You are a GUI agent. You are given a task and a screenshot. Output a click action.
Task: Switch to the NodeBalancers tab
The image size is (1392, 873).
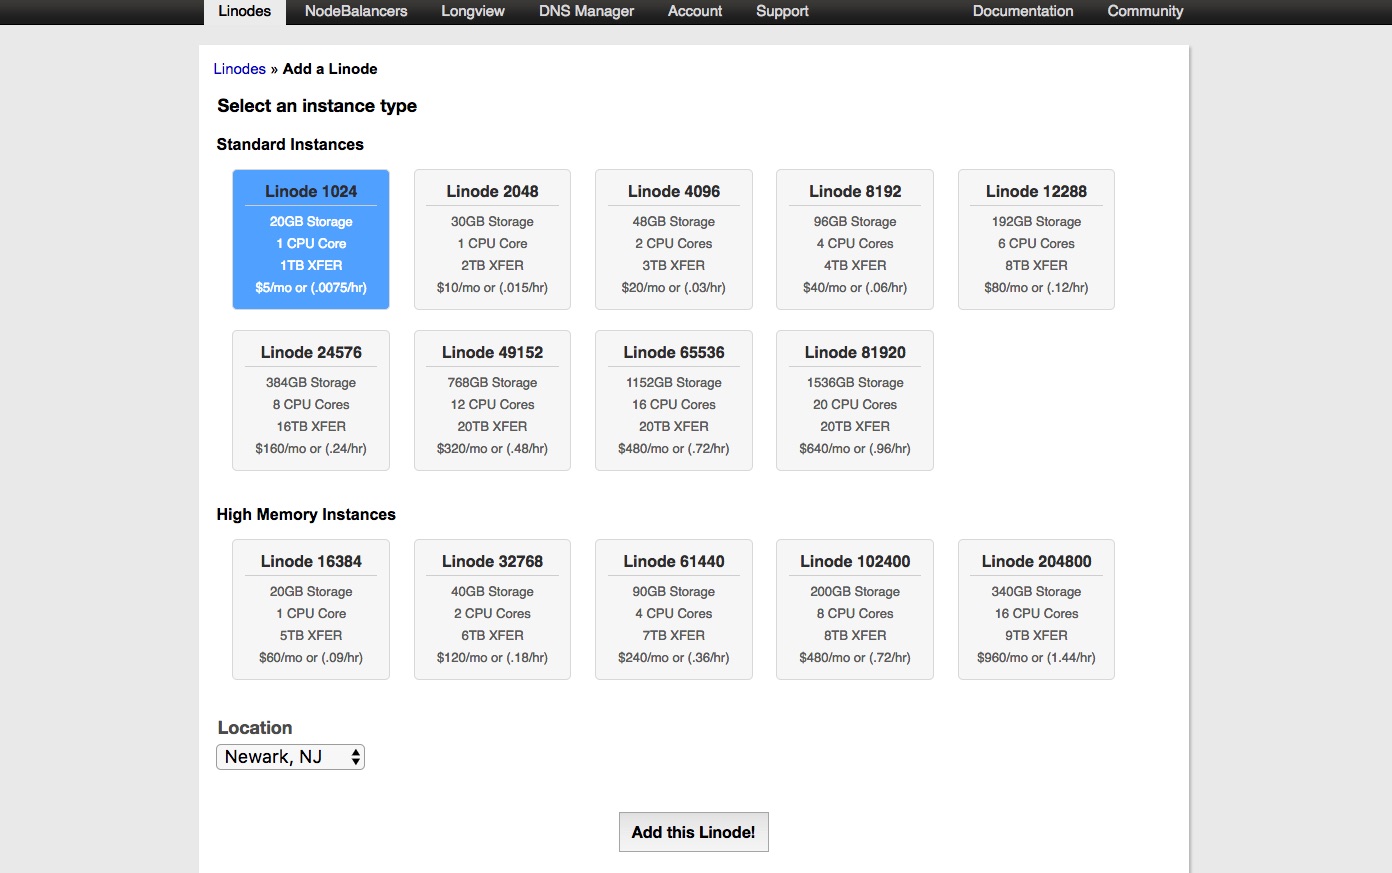coord(356,12)
